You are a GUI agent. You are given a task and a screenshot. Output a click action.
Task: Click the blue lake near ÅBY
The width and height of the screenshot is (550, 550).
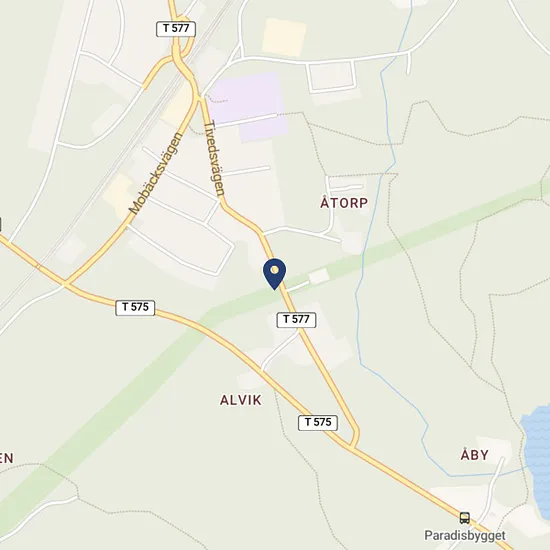(x=537, y=460)
